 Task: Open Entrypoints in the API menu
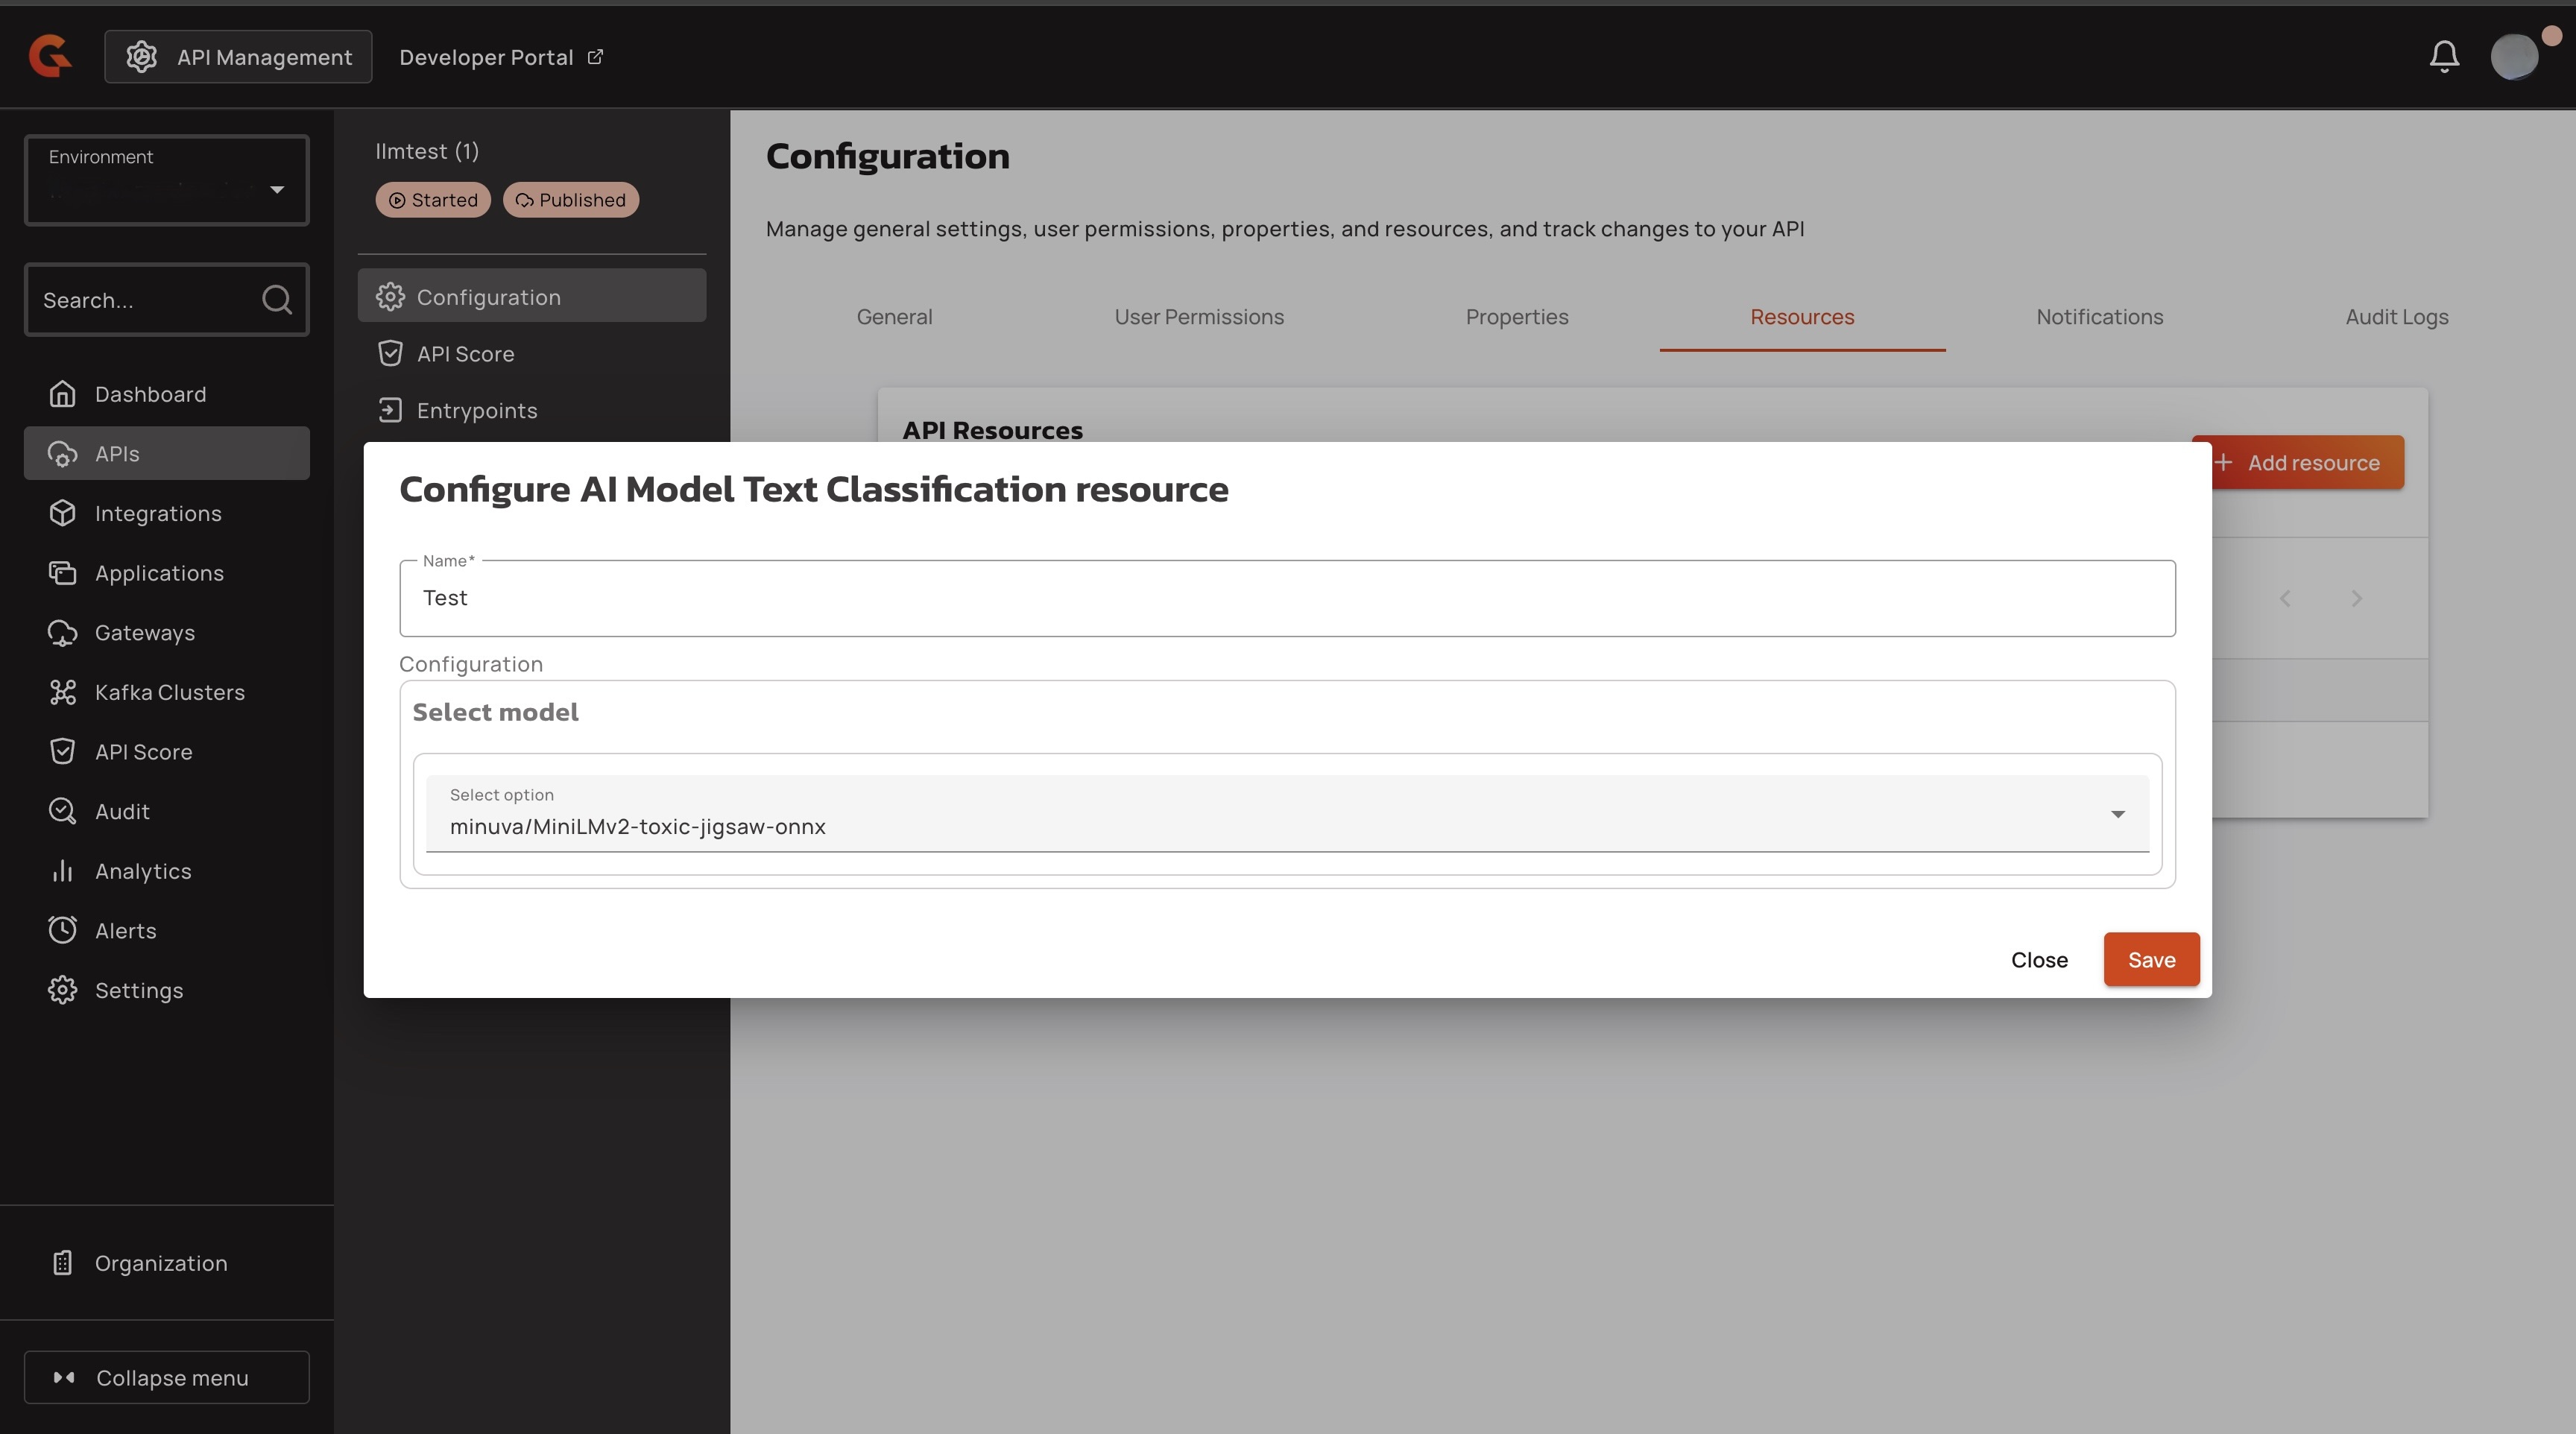[x=476, y=411]
